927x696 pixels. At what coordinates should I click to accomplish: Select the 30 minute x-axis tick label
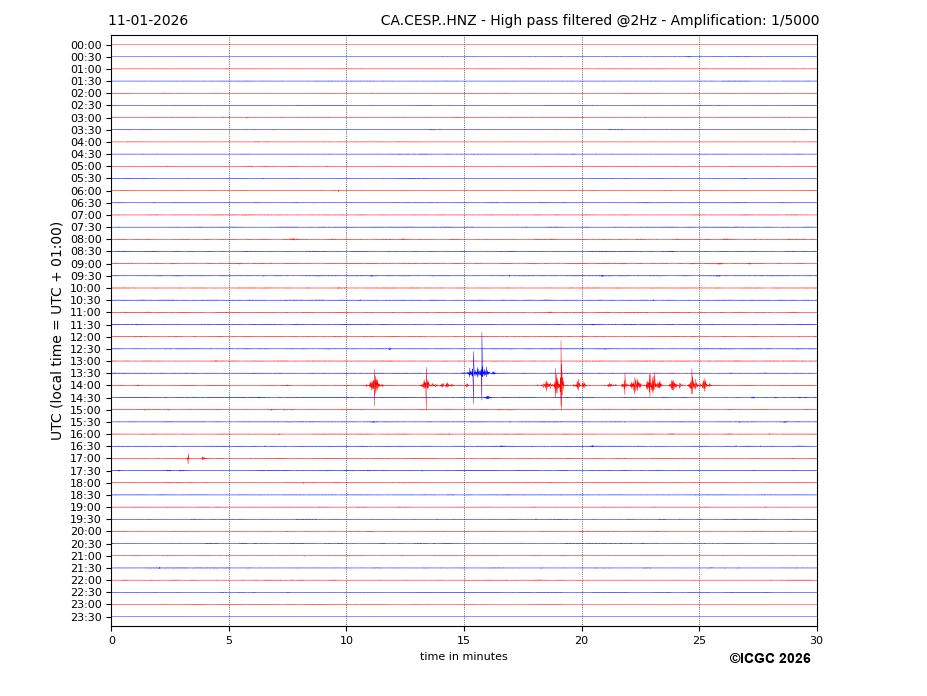pyautogui.click(x=816, y=640)
